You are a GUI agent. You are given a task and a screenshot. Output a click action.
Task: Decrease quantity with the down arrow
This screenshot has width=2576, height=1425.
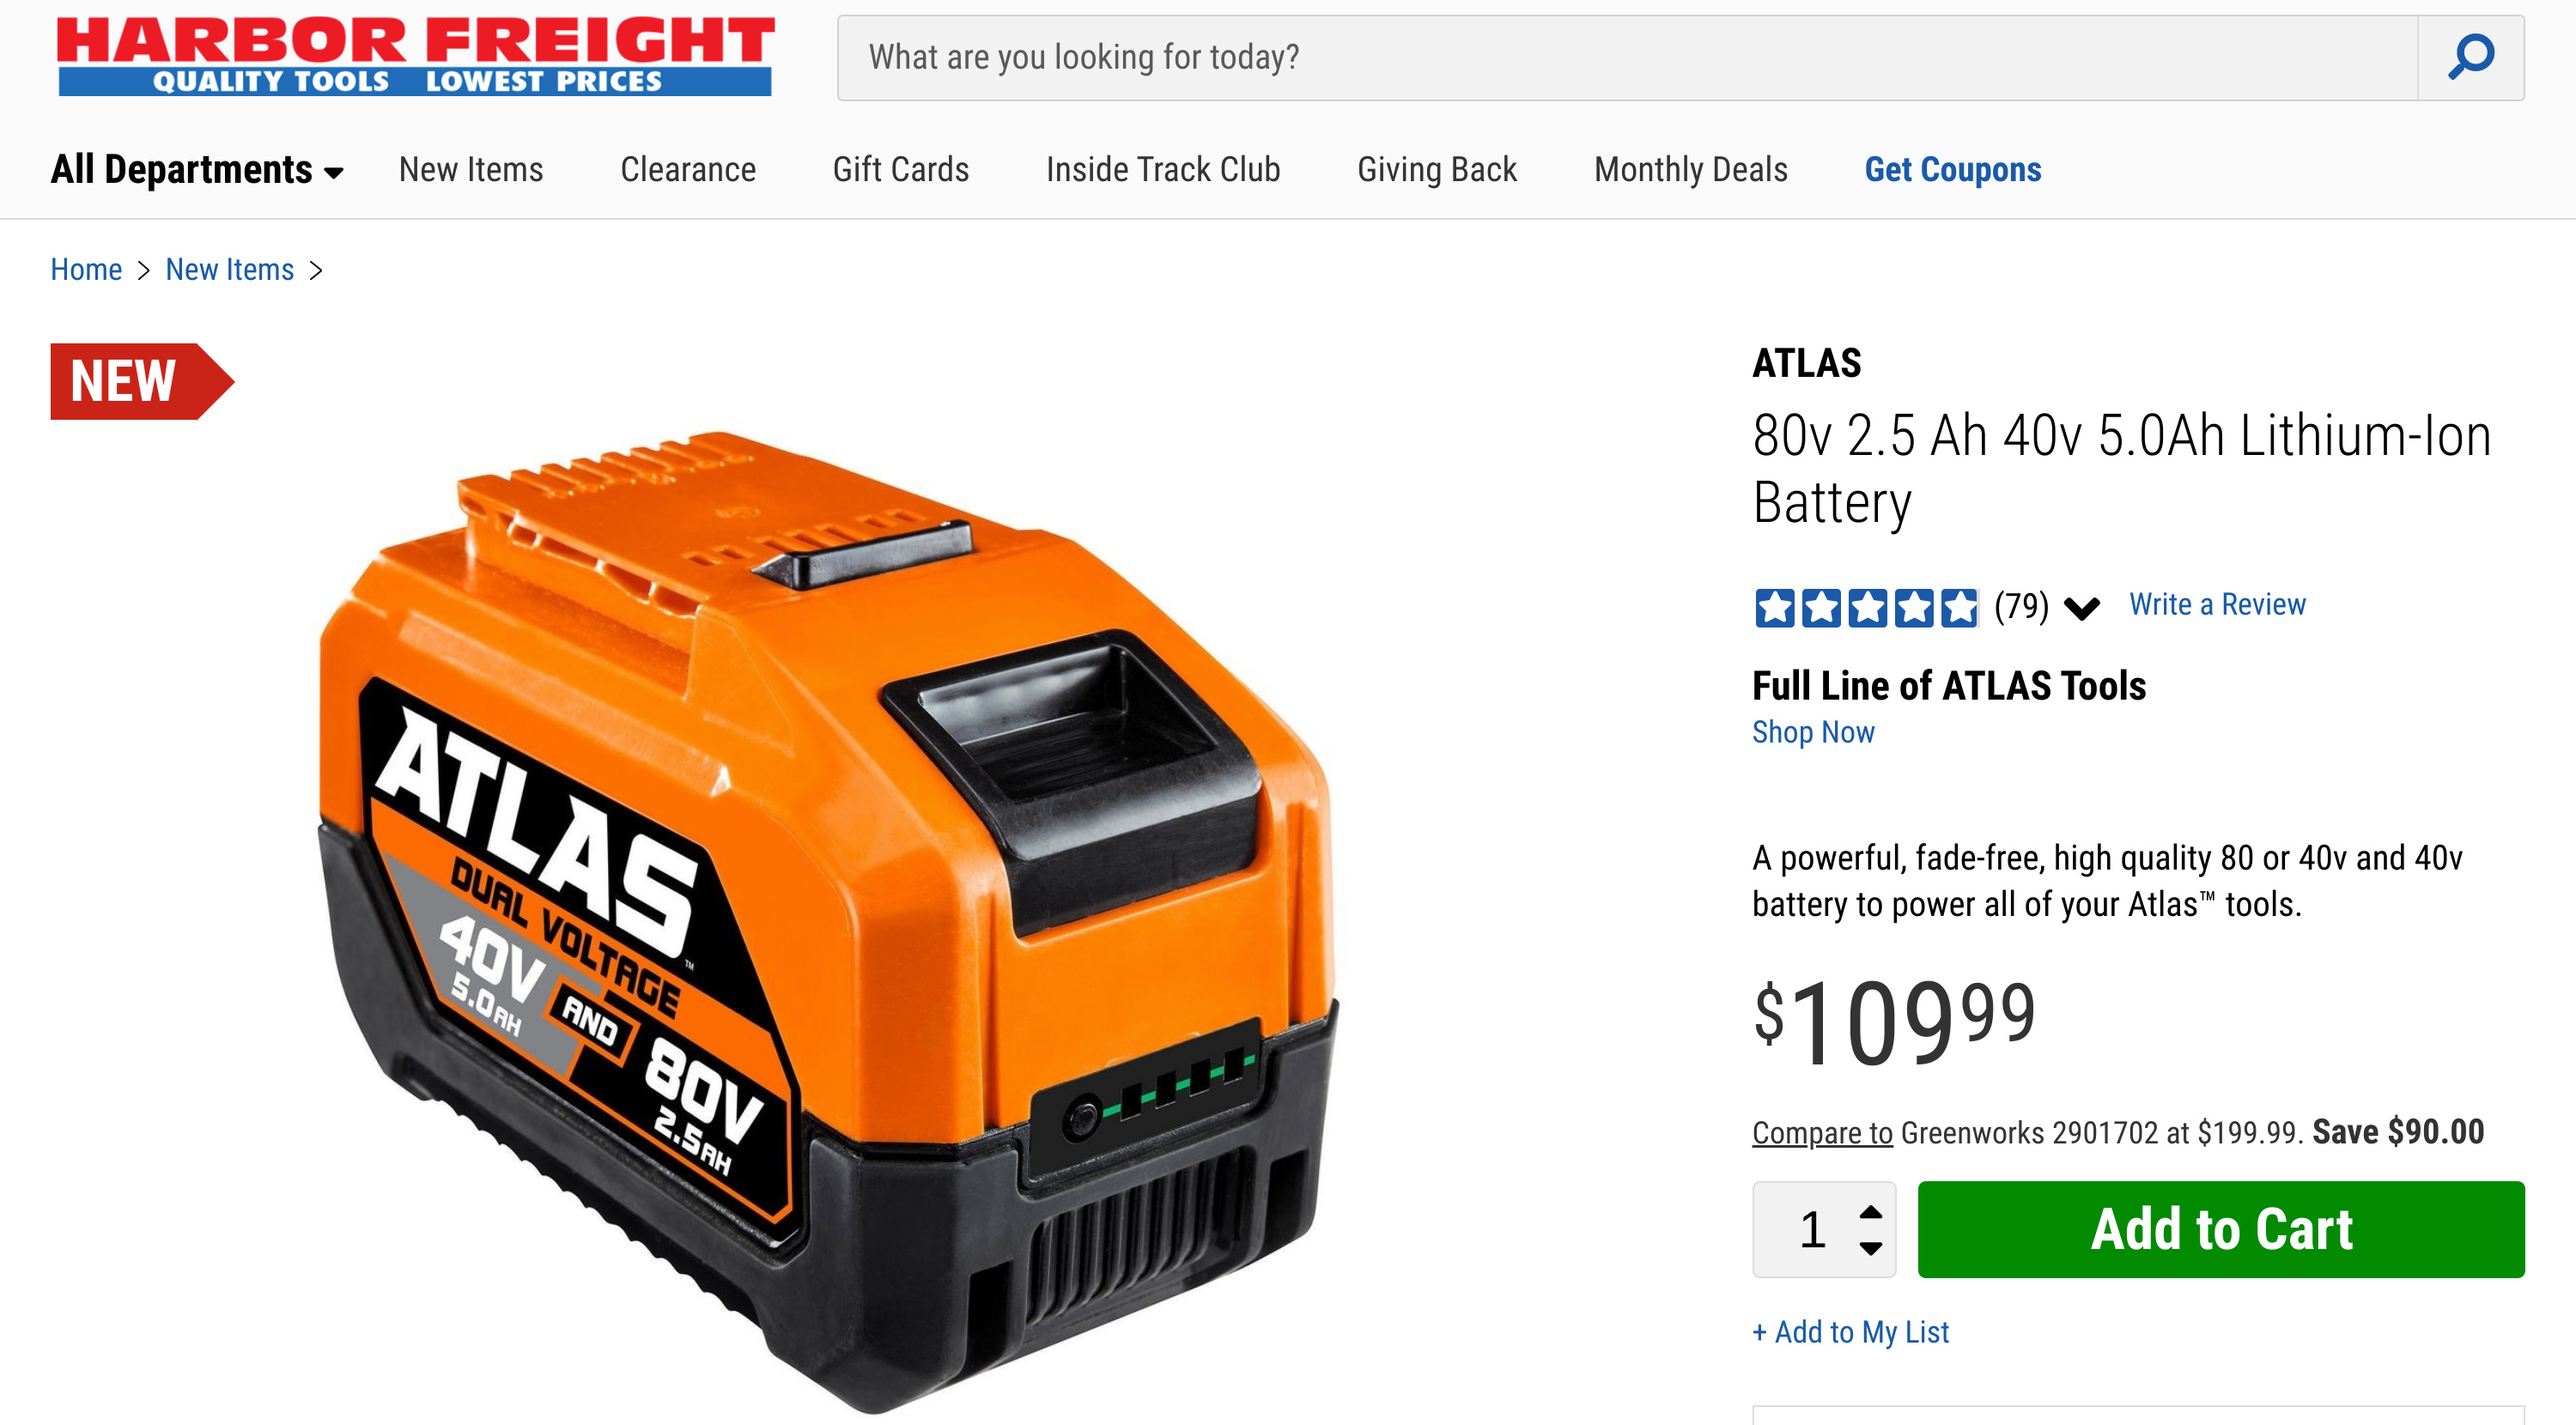[x=1871, y=1247]
